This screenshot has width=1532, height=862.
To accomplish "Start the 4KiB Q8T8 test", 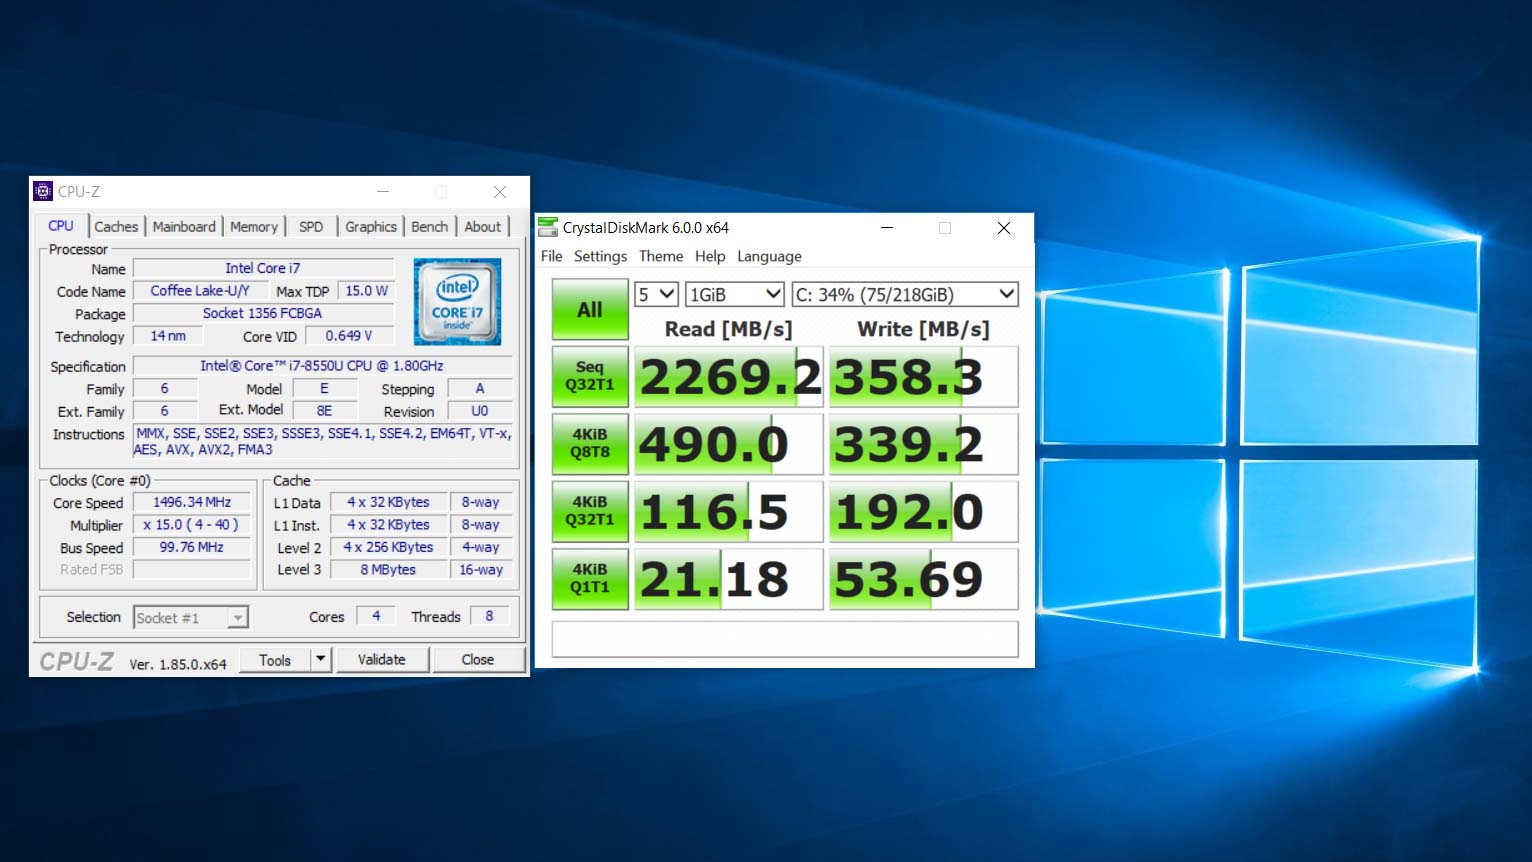I will click(x=590, y=443).
